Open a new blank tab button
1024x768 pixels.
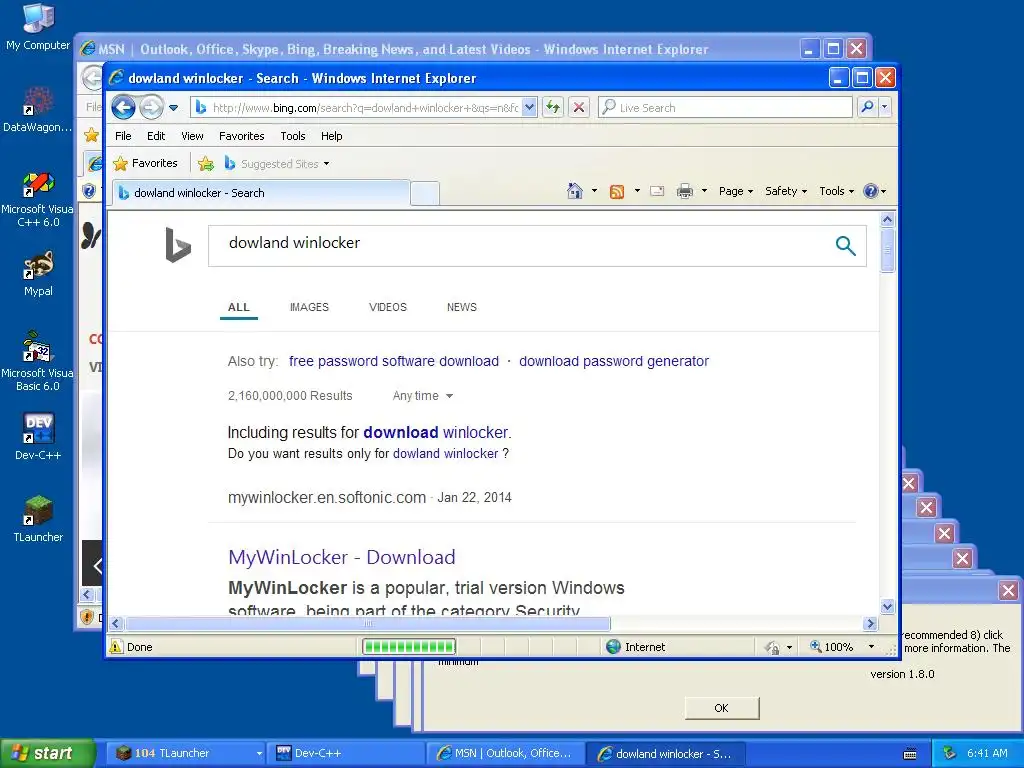tap(425, 194)
